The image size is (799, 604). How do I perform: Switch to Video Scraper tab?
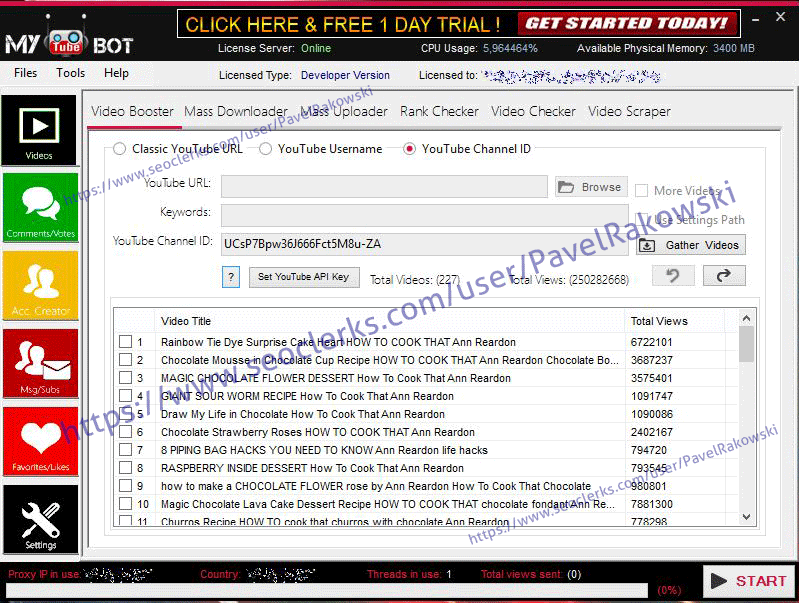coord(629,111)
